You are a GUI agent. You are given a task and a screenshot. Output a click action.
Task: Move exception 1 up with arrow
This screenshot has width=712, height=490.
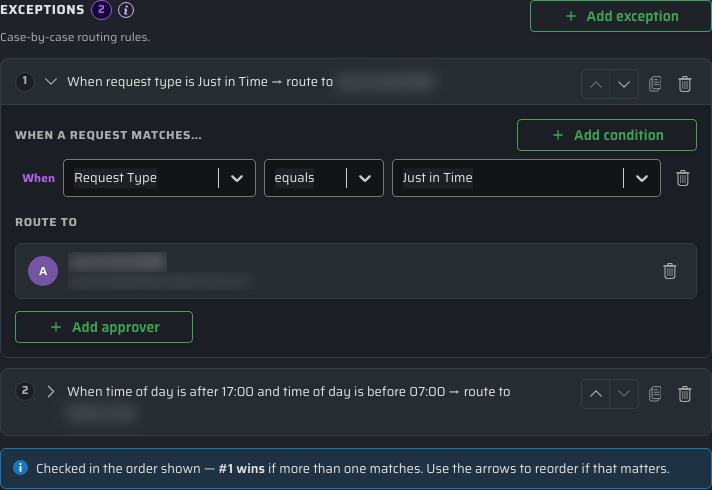tap(596, 84)
